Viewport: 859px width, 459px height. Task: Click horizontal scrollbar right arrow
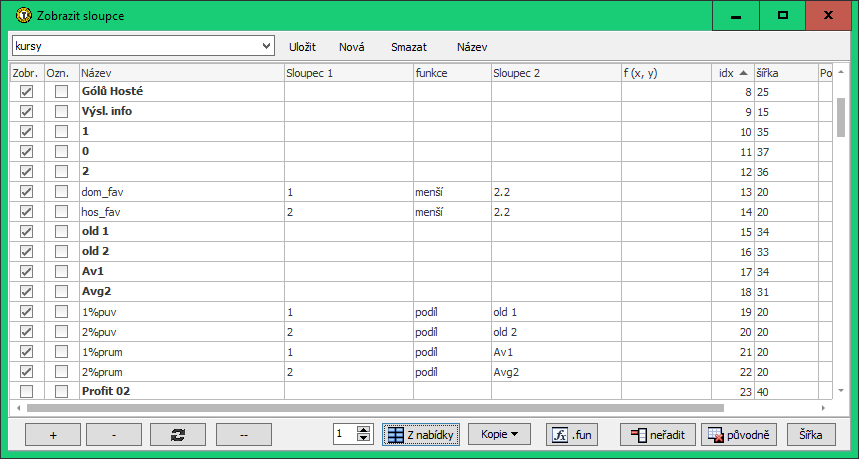pos(823,408)
